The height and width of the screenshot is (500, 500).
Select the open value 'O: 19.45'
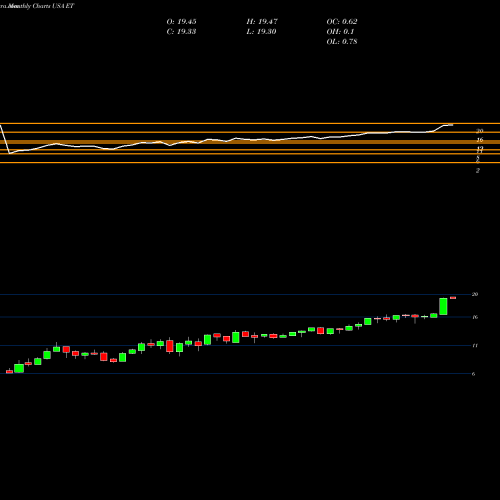point(181,22)
